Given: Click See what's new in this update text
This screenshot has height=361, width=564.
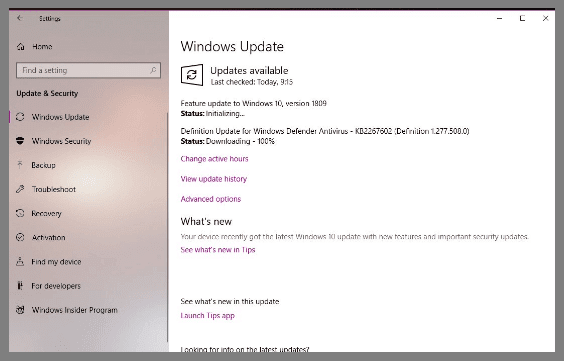Looking at the screenshot, I should pos(230,301).
